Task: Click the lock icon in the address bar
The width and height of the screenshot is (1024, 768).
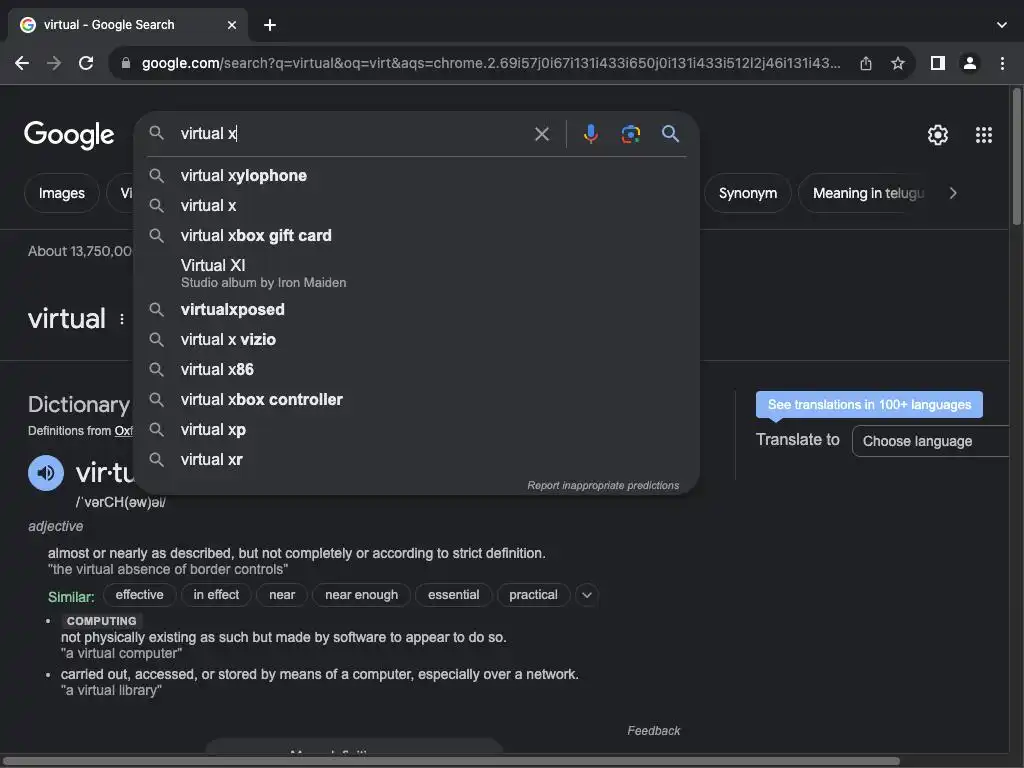Action: [x=126, y=63]
